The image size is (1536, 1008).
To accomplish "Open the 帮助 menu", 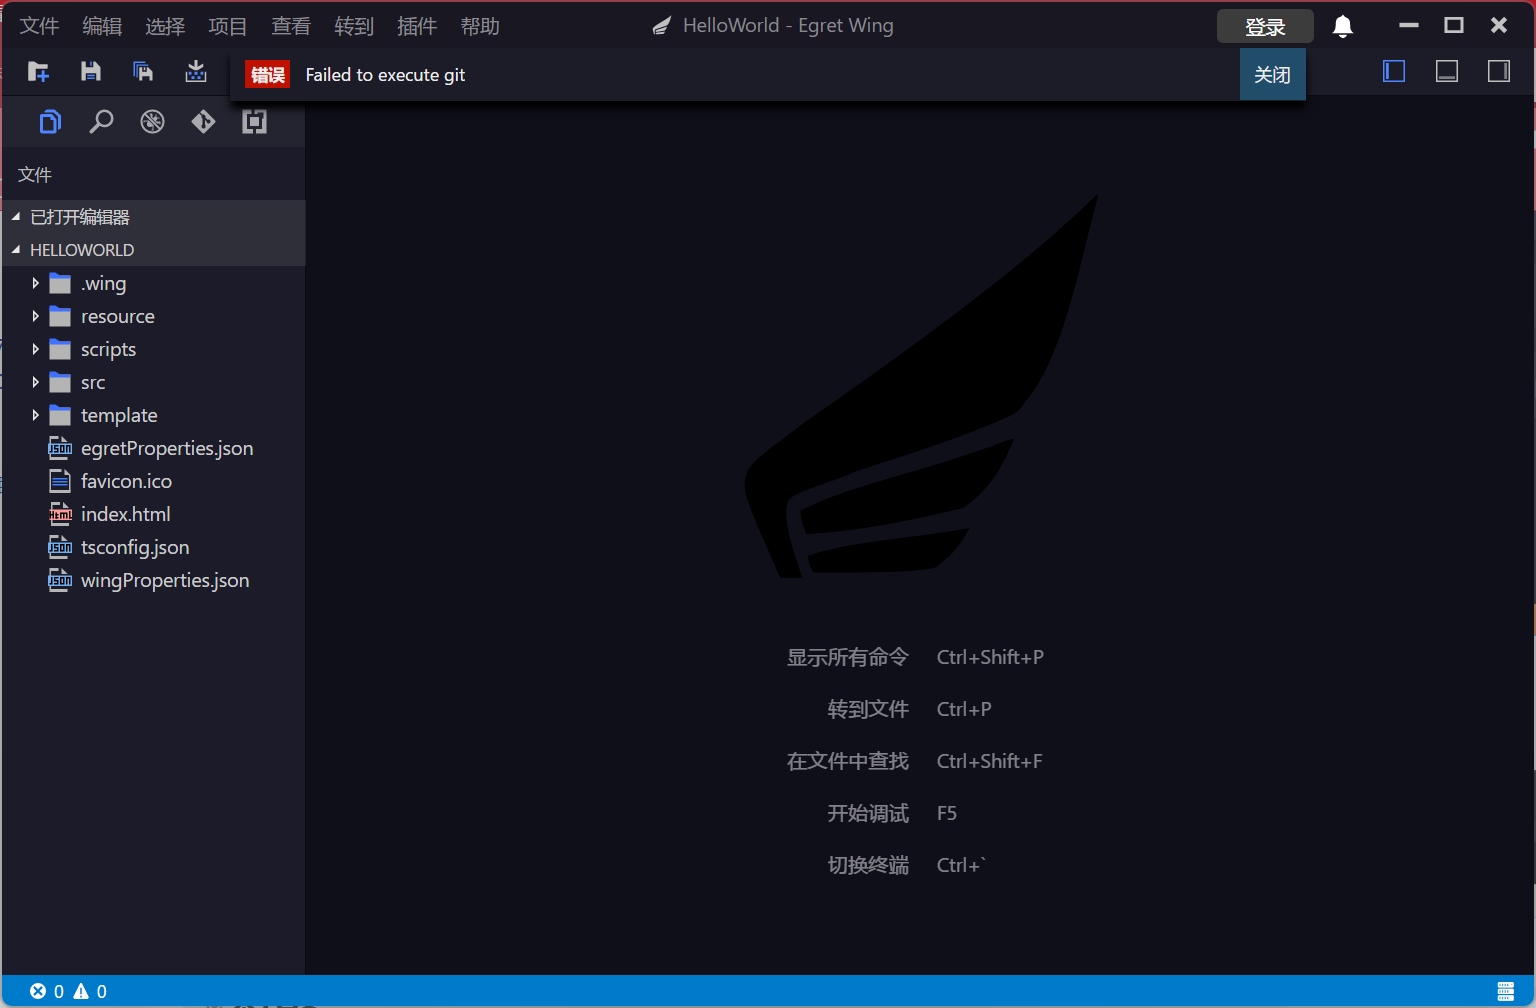I will (x=480, y=26).
